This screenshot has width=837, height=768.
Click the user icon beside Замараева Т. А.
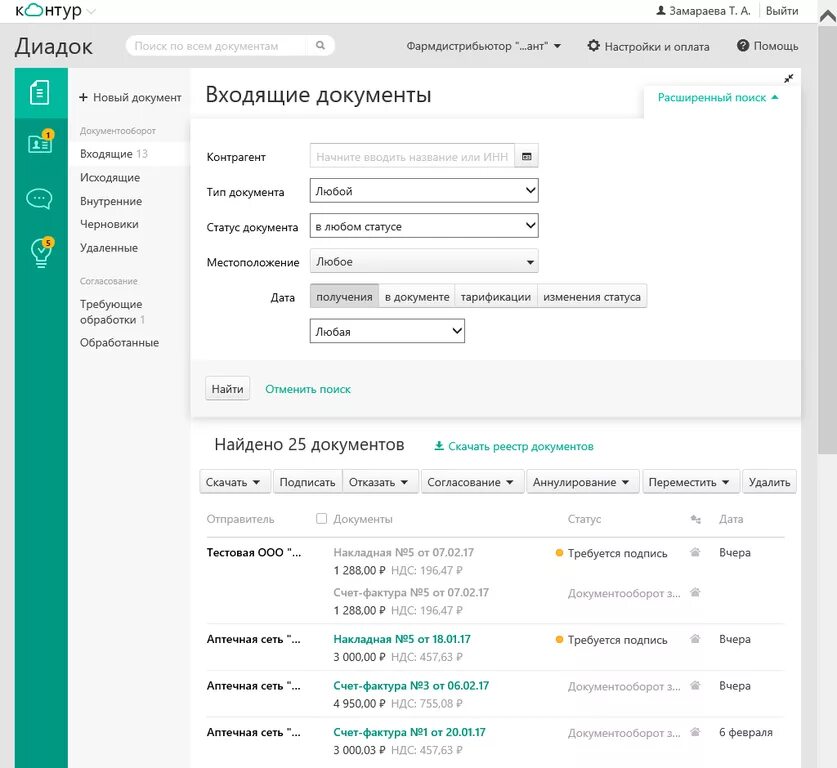[661, 10]
